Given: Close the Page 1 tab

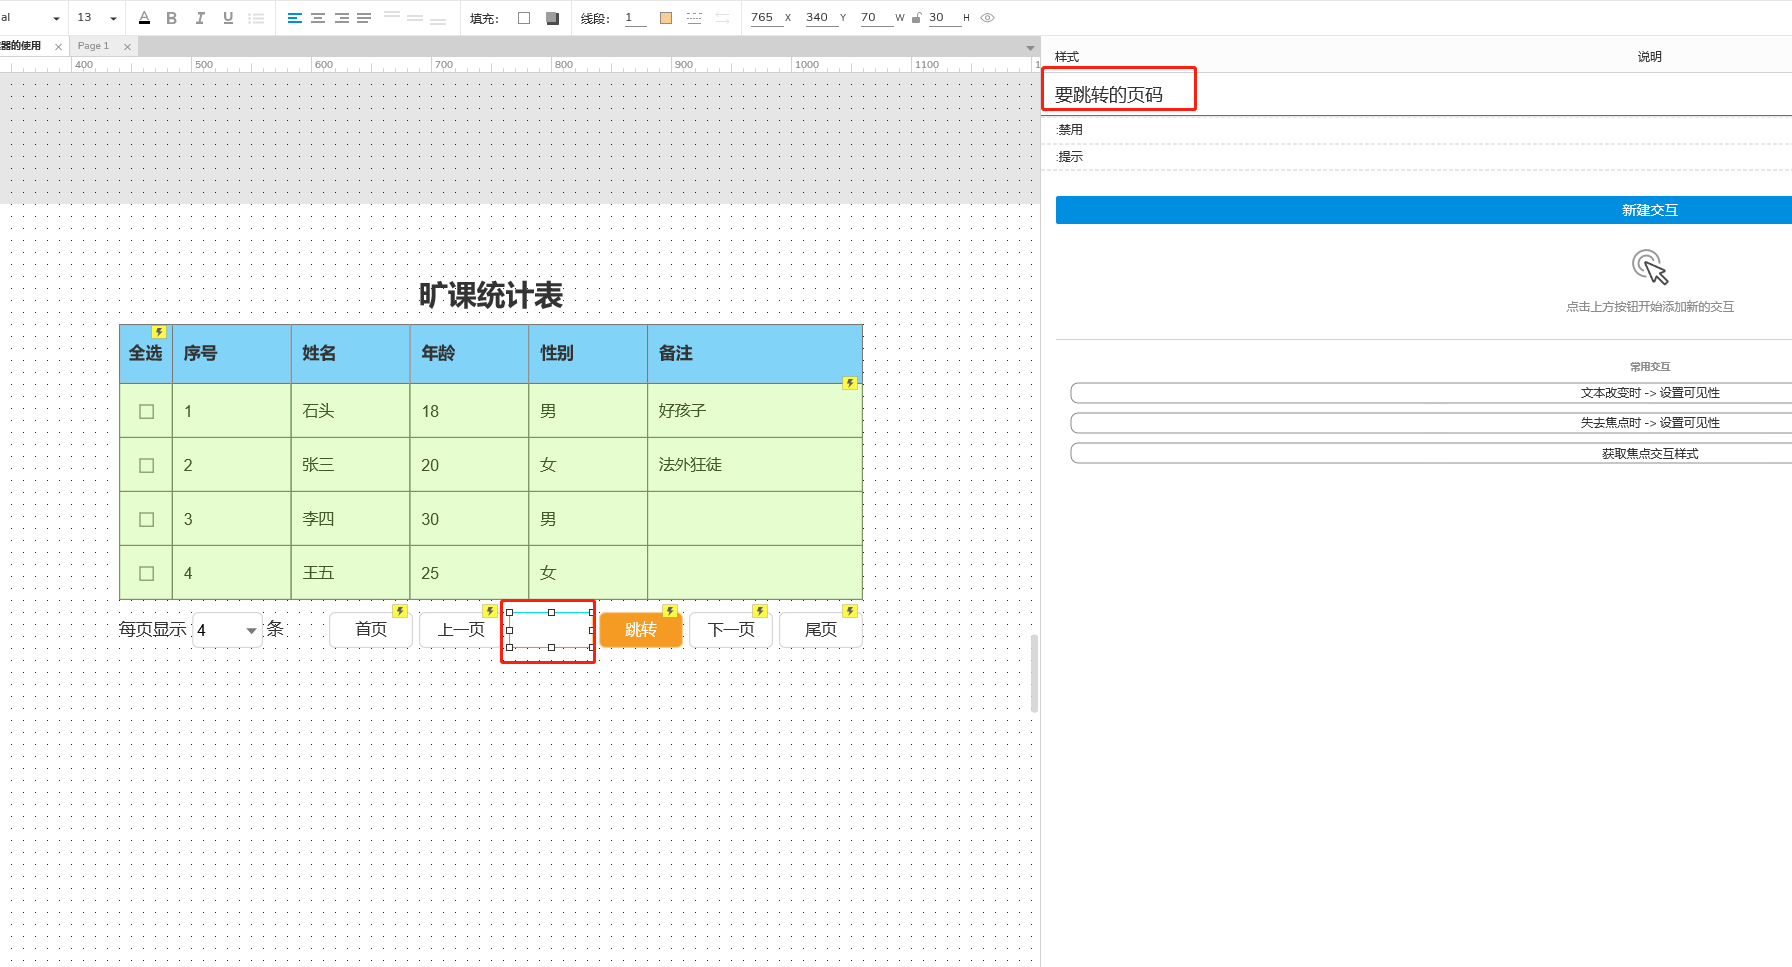Looking at the screenshot, I should click(x=127, y=47).
